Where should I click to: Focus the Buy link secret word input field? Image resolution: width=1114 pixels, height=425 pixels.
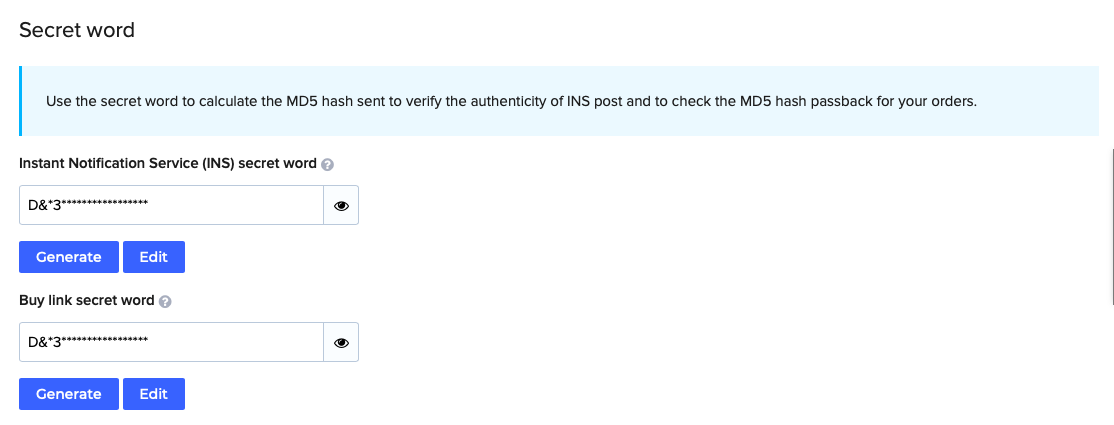coord(171,343)
